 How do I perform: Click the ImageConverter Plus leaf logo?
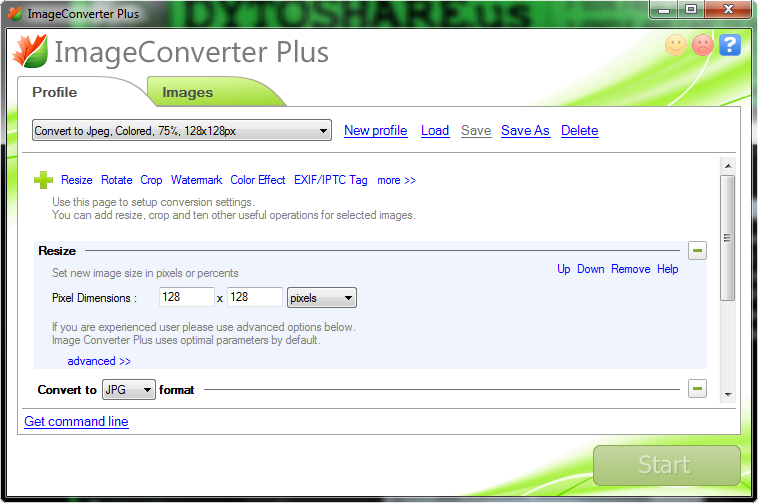[30, 51]
